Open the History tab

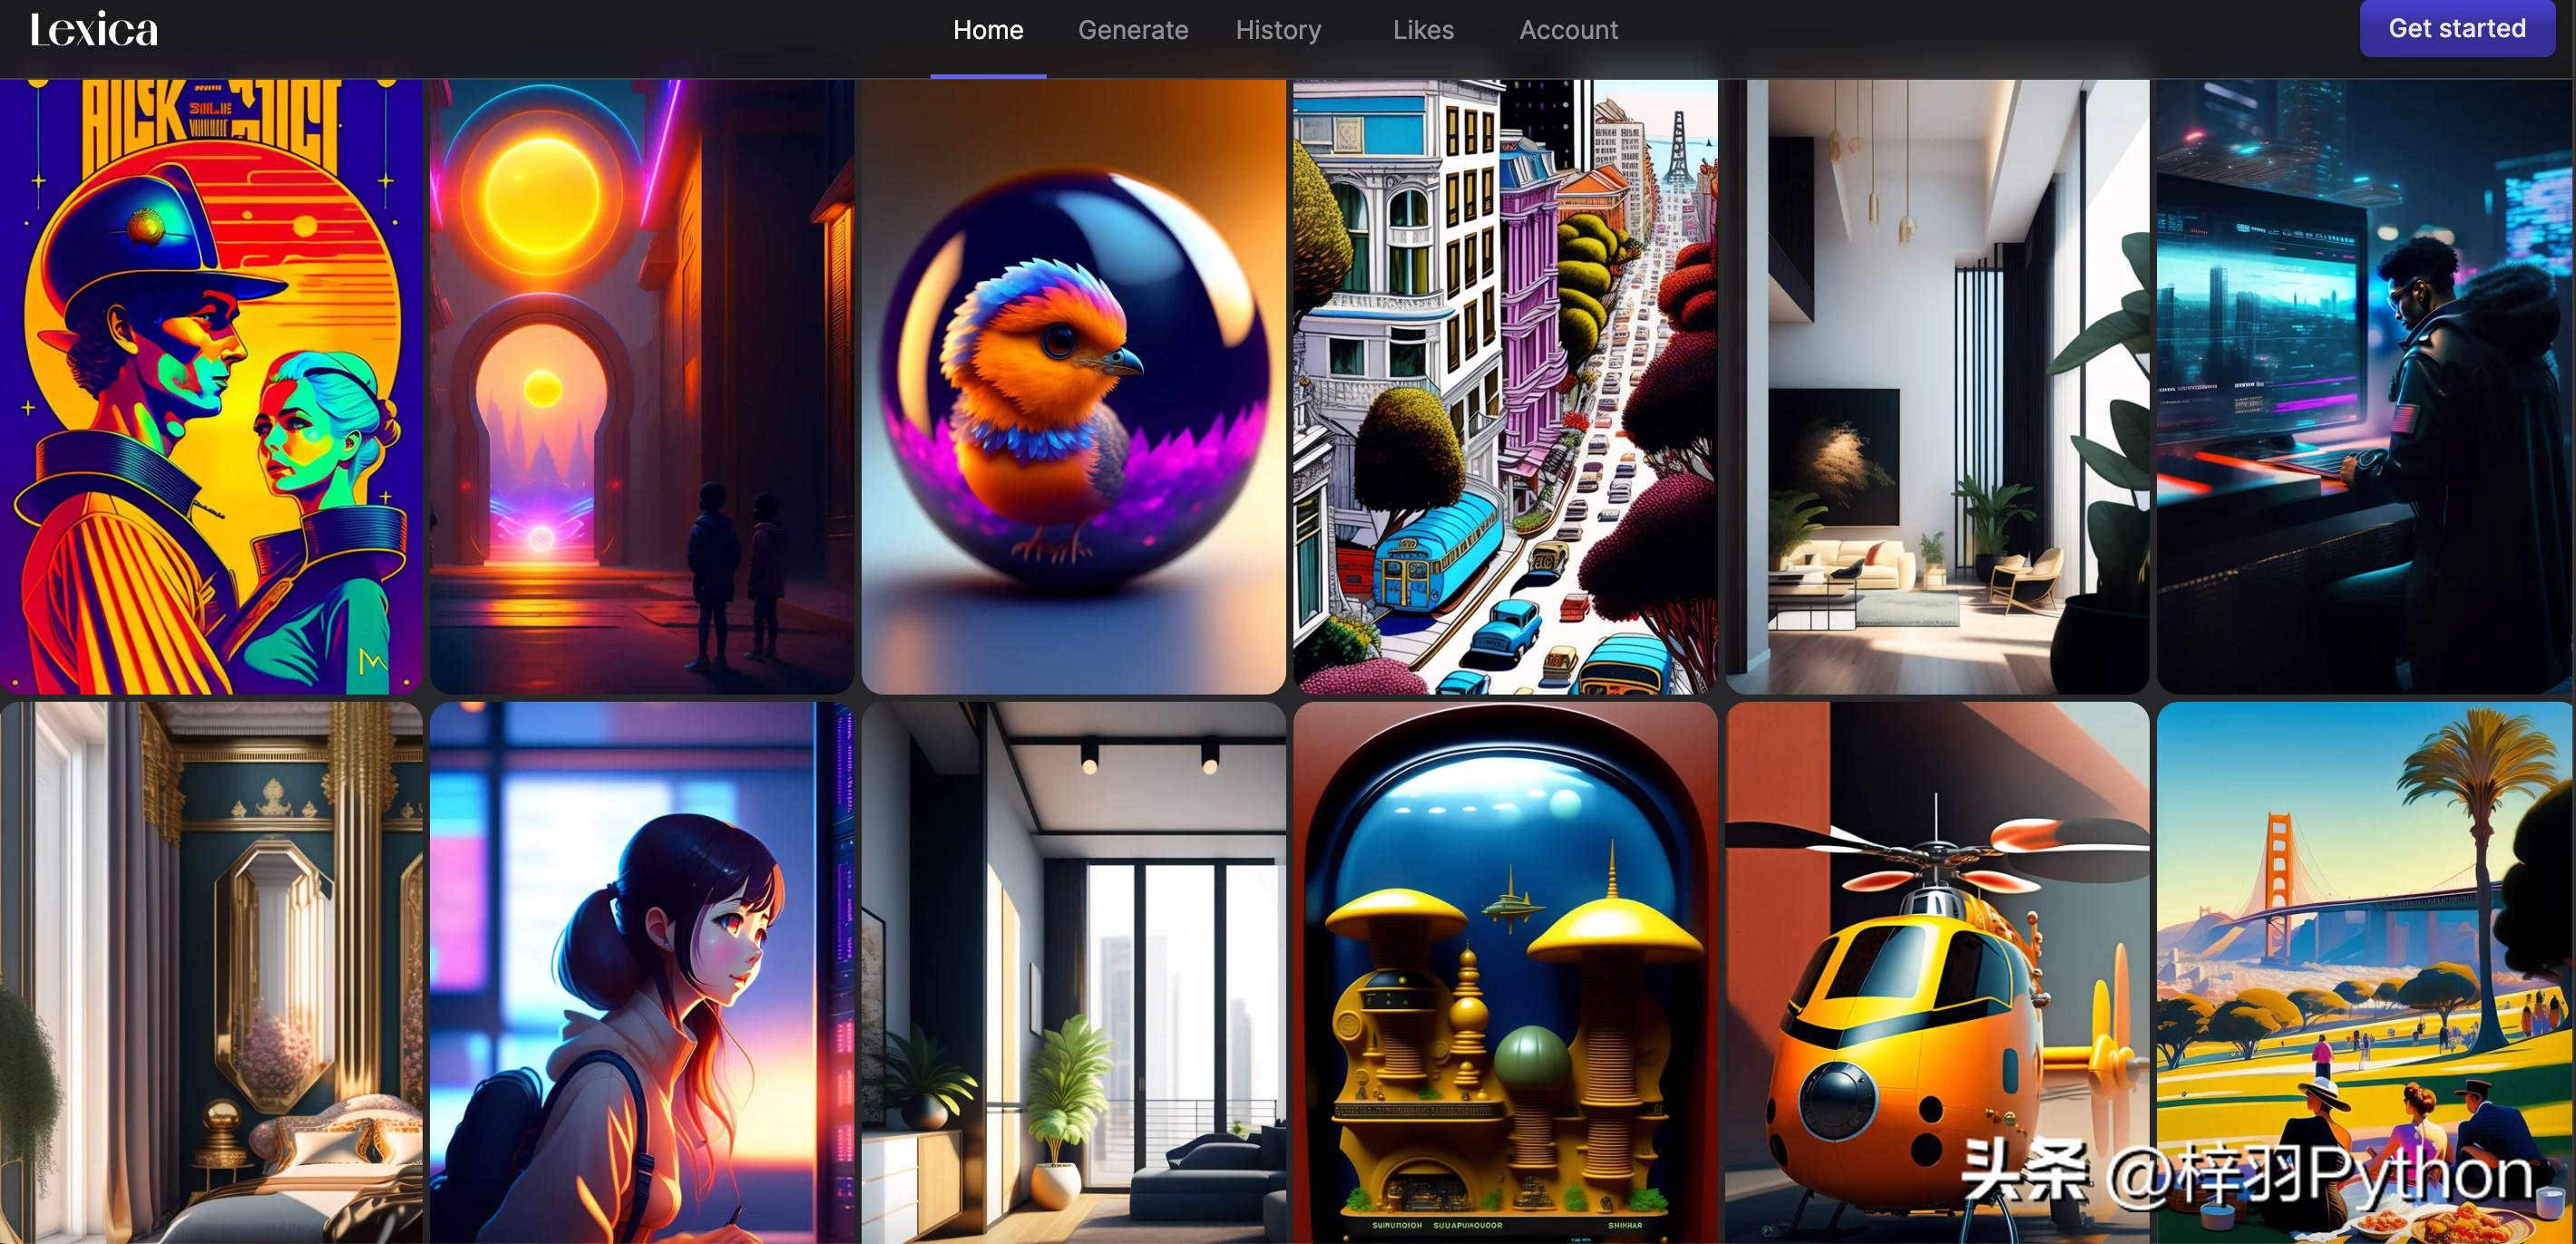[1278, 30]
